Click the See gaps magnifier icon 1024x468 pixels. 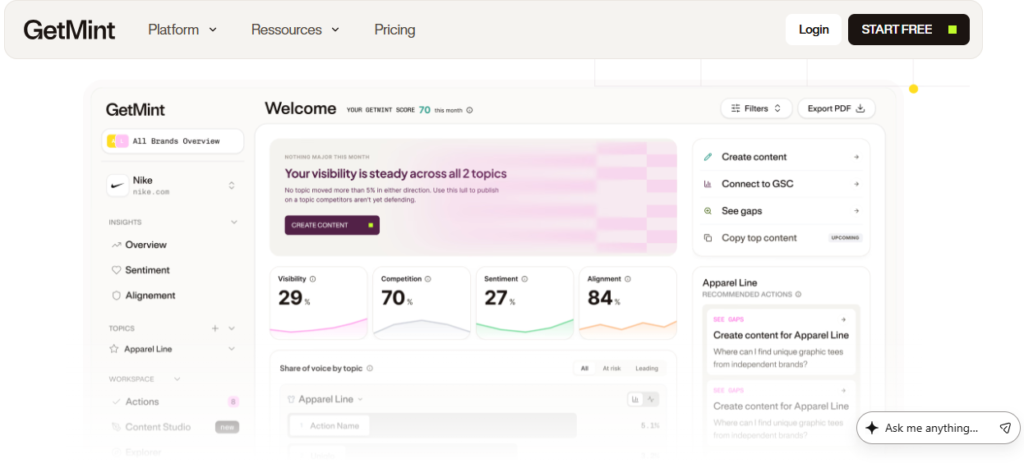pyautogui.click(x=708, y=211)
